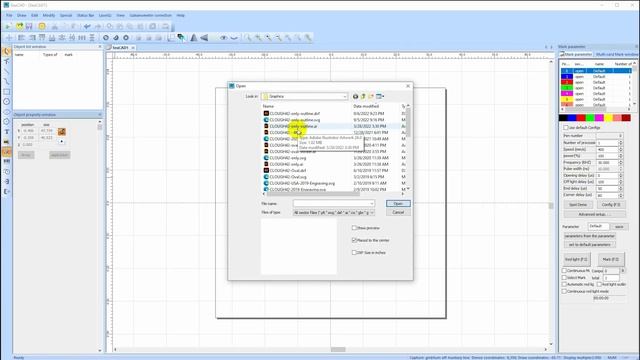The height and width of the screenshot is (360, 640).
Task: Select the yellow color swatch
Action: point(609,118)
